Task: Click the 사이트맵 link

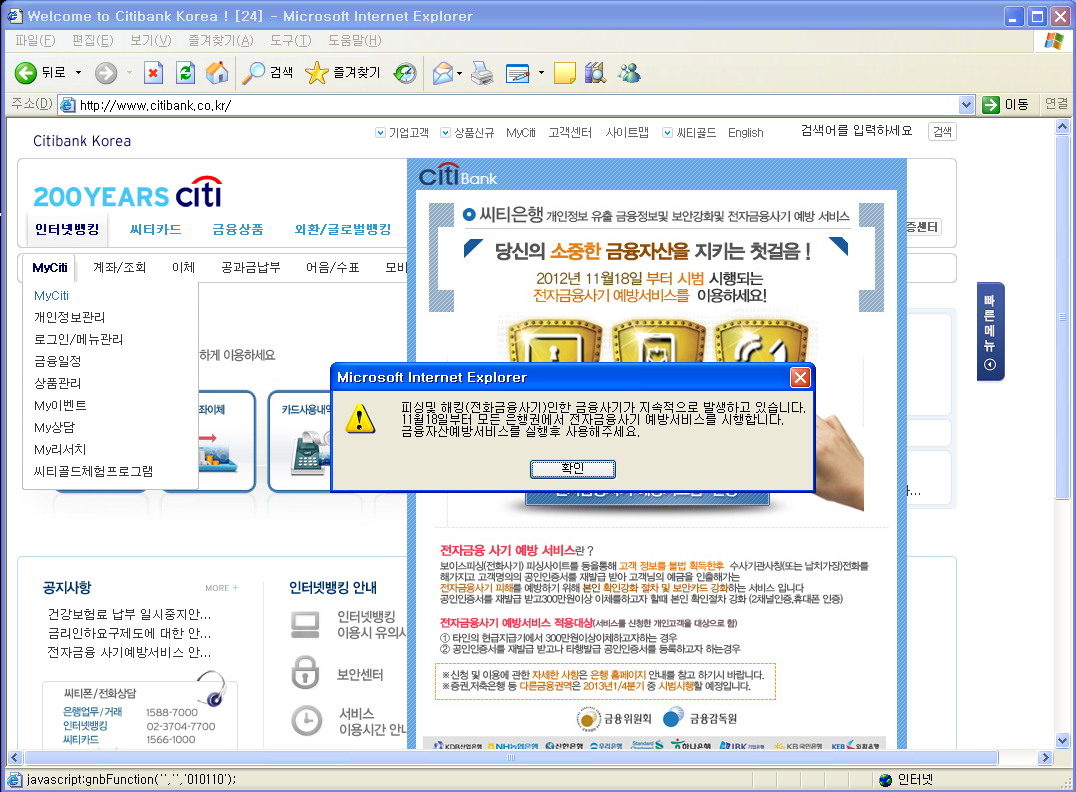Action: [627, 132]
